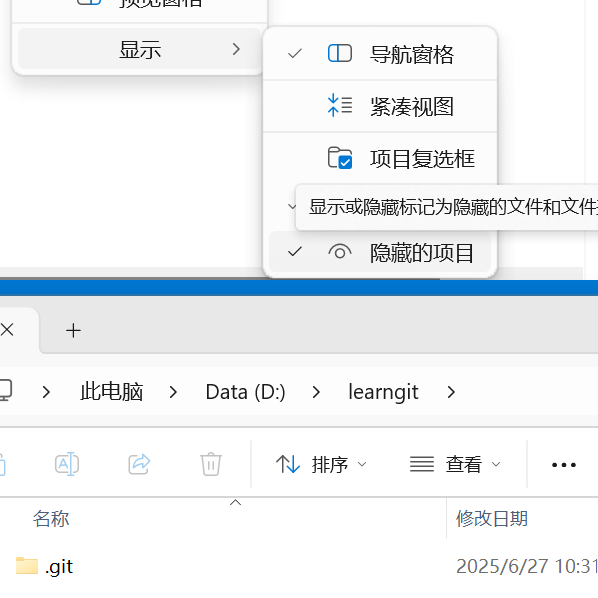Click the 查看 view lines icon

(x=422, y=464)
